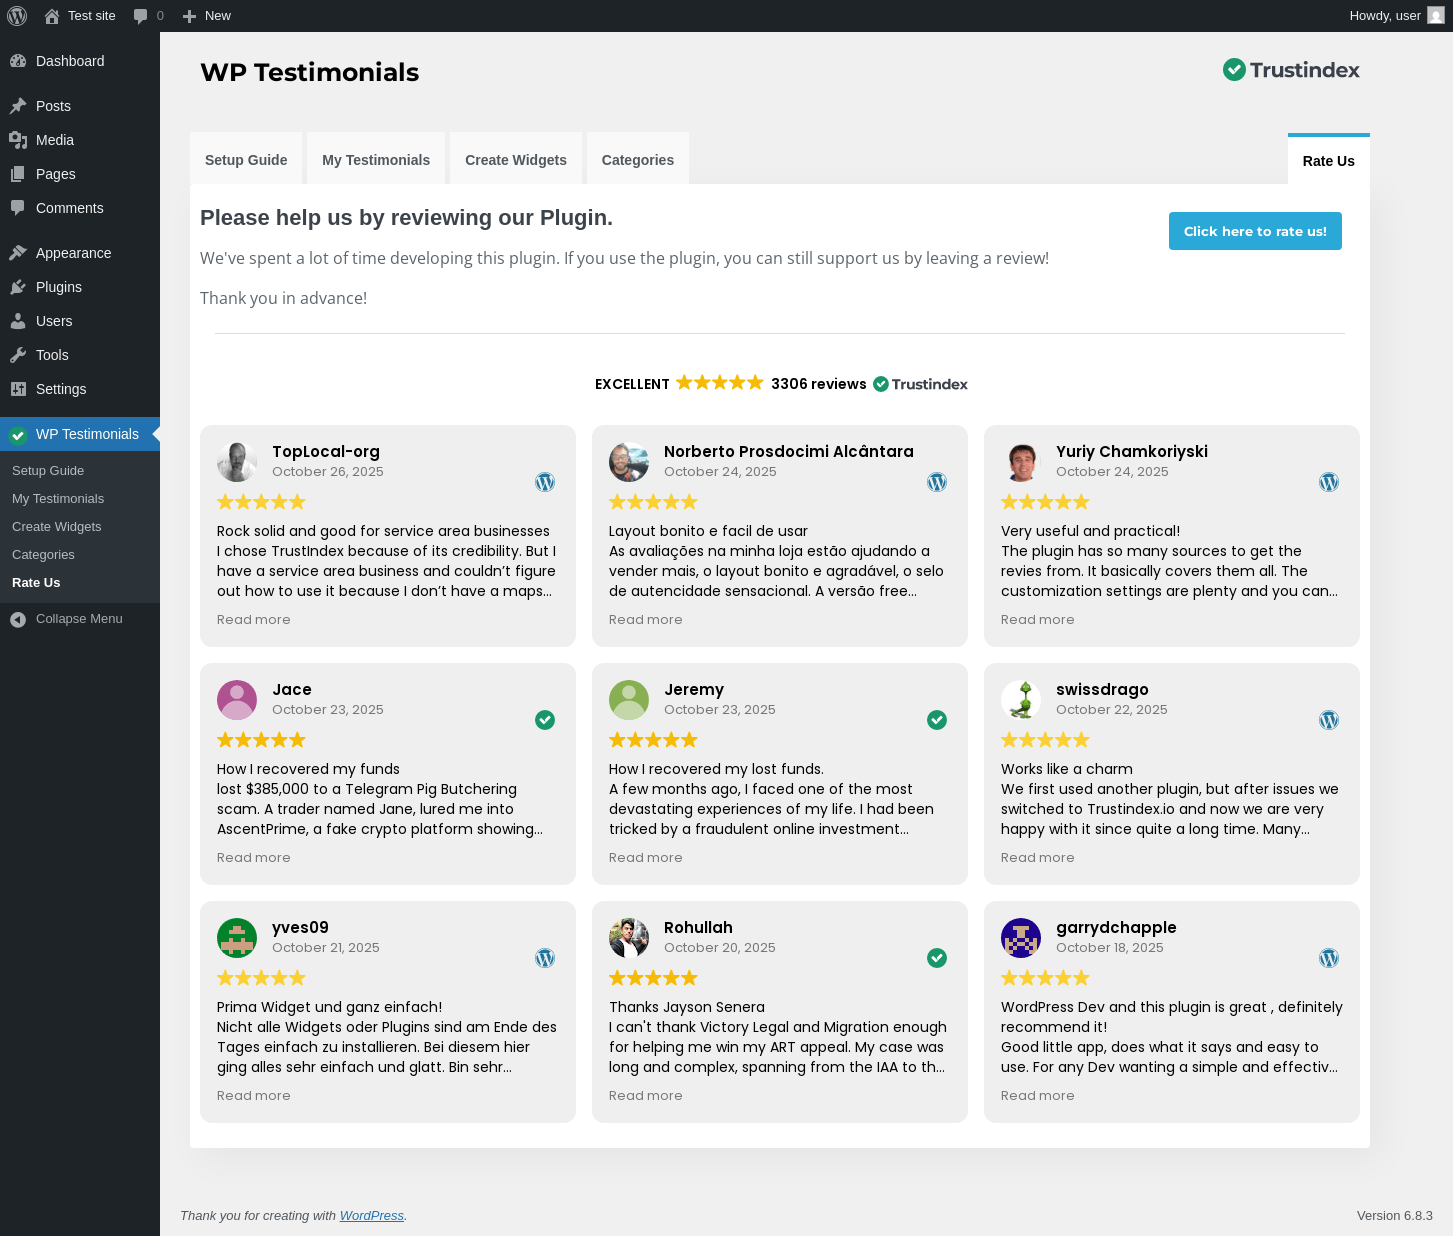
Task: Open the Test site home icon
Action: tap(52, 16)
